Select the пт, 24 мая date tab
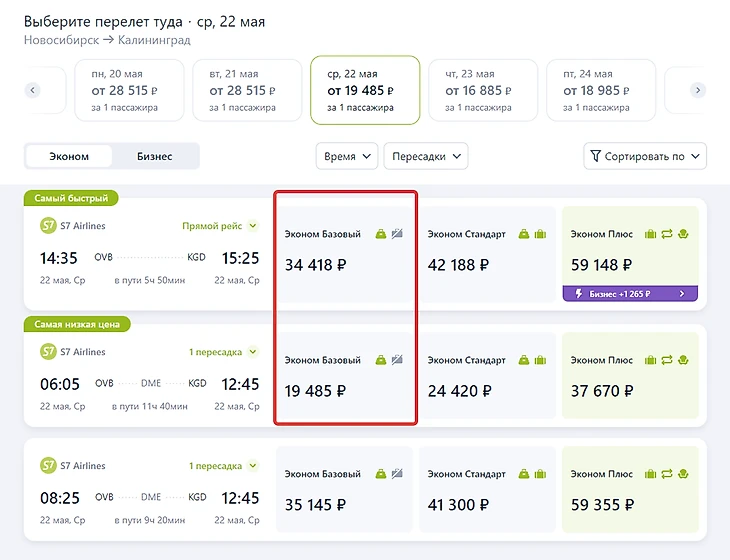The height and width of the screenshot is (560, 730). click(601, 90)
